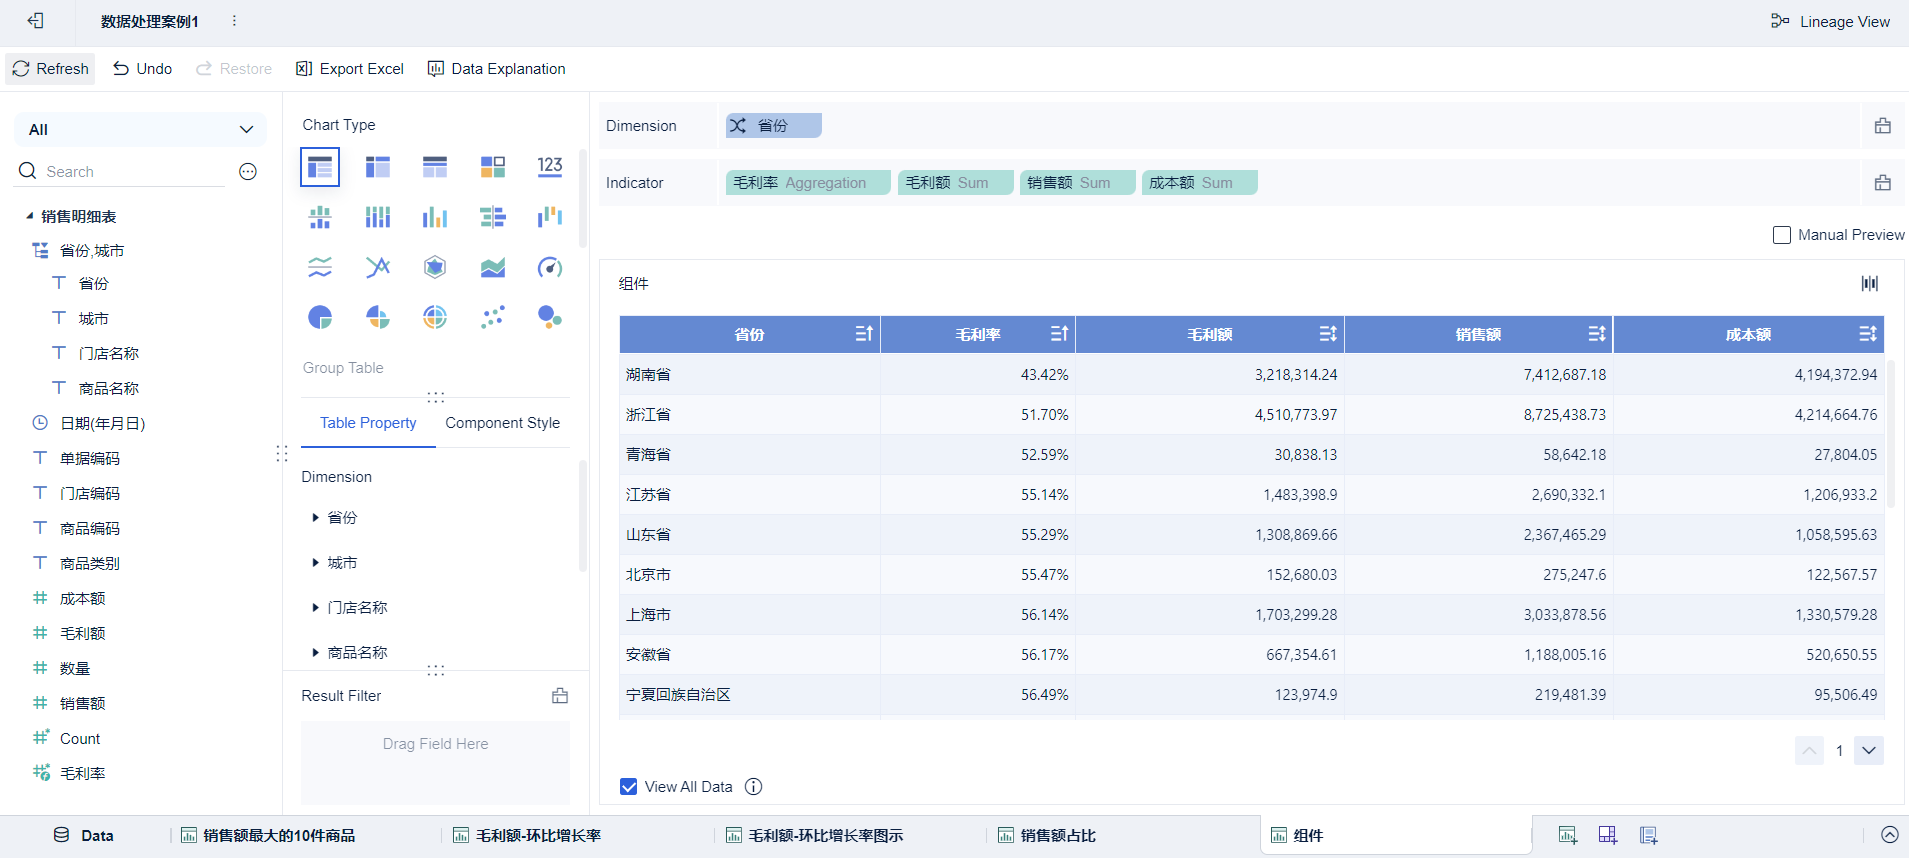Enable the Manual Preview checkbox
Viewport: 1909px width, 858px height.
coord(1782,235)
